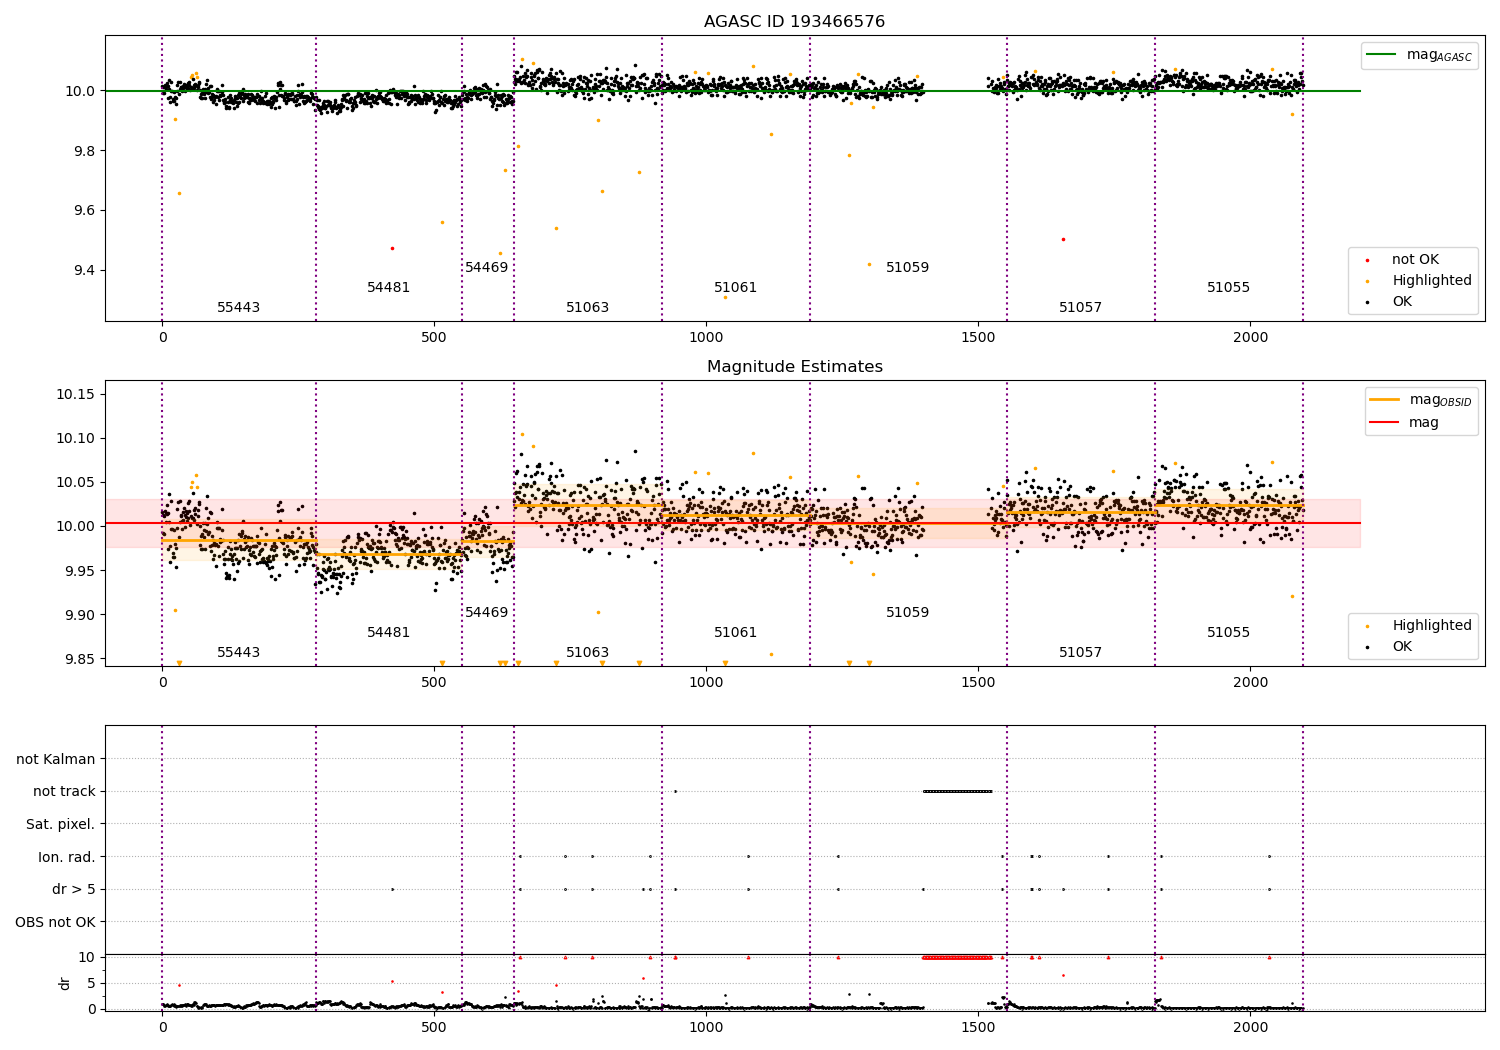
Task: Click obsid label 51061 in the top plot
Action: click(x=735, y=288)
